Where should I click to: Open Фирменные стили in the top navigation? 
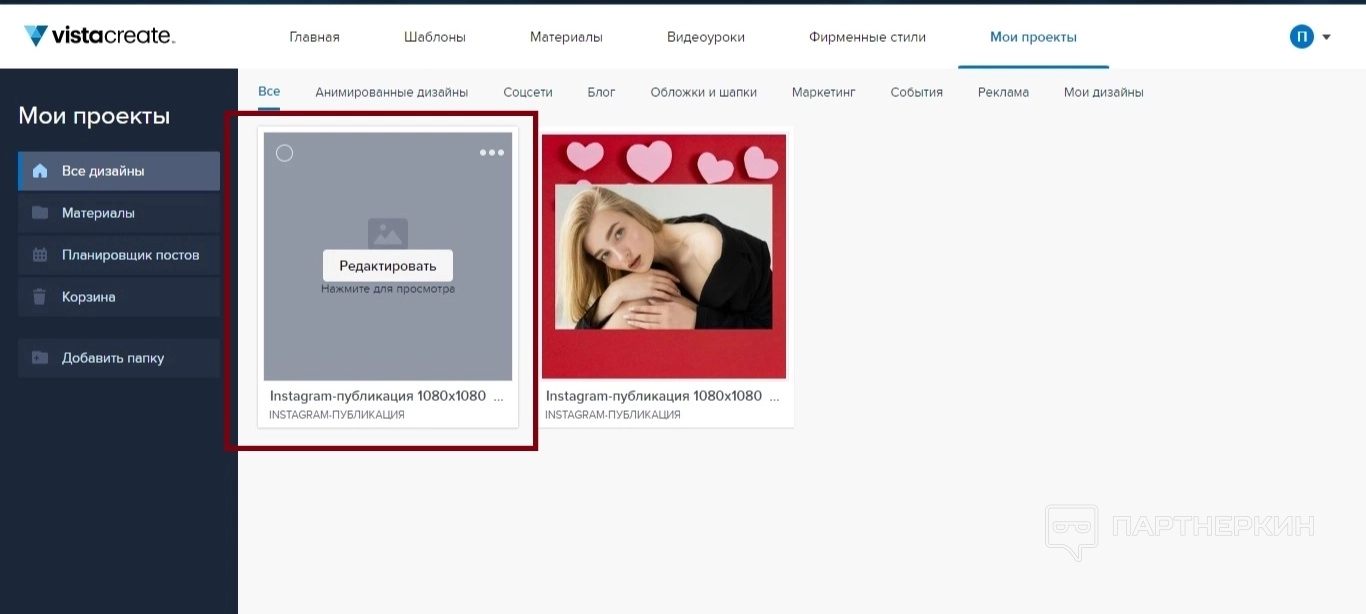coord(867,37)
